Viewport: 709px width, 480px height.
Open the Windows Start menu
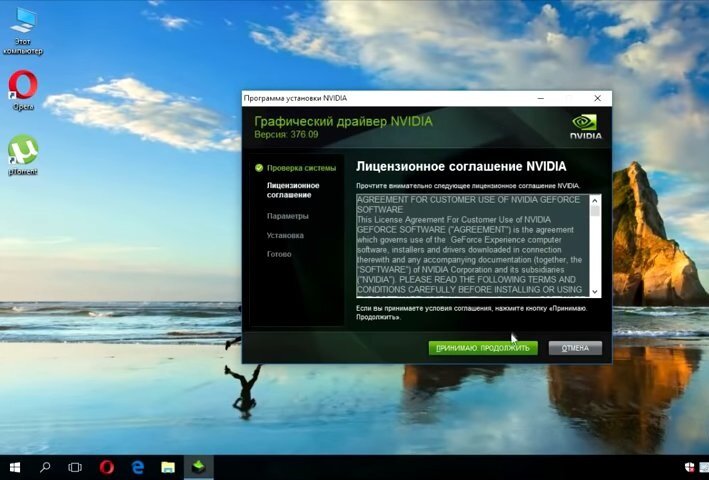click(x=15, y=467)
